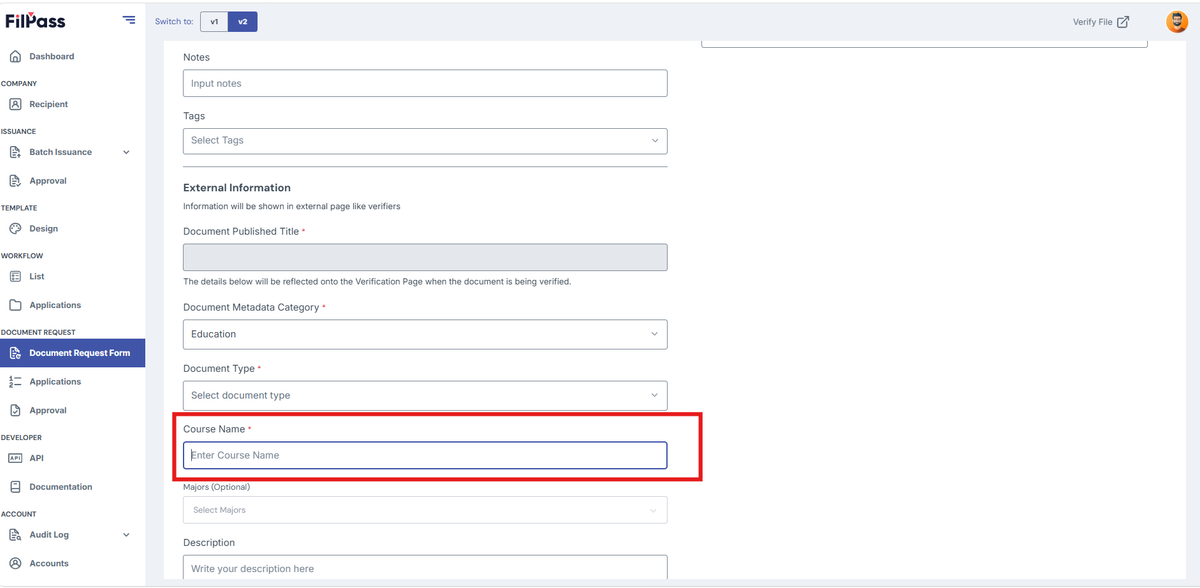
Task: Open the Select Tags dropdown
Action: point(425,141)
